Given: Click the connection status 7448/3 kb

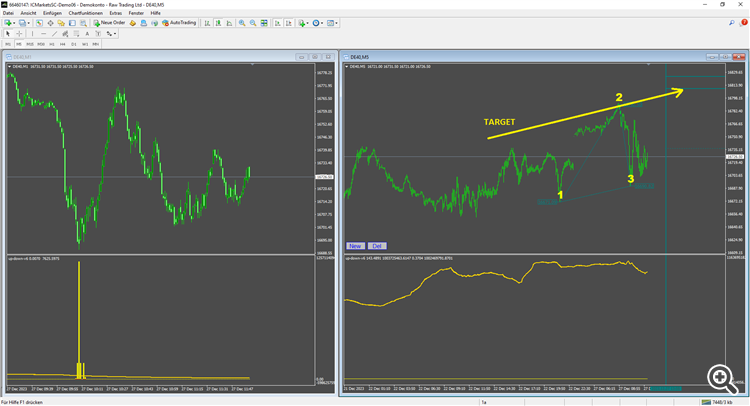Looking at the screenshot, I should coord(718,402).
